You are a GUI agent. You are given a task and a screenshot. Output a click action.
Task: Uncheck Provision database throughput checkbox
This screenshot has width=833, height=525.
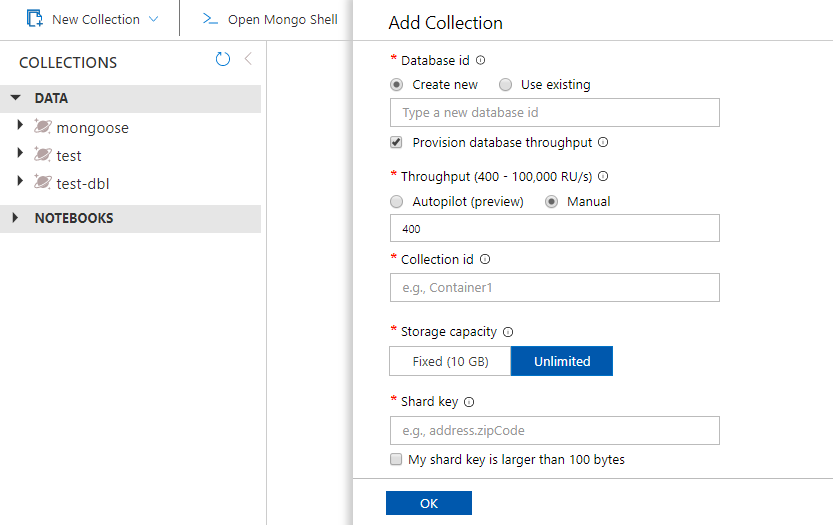pos(396,142)
